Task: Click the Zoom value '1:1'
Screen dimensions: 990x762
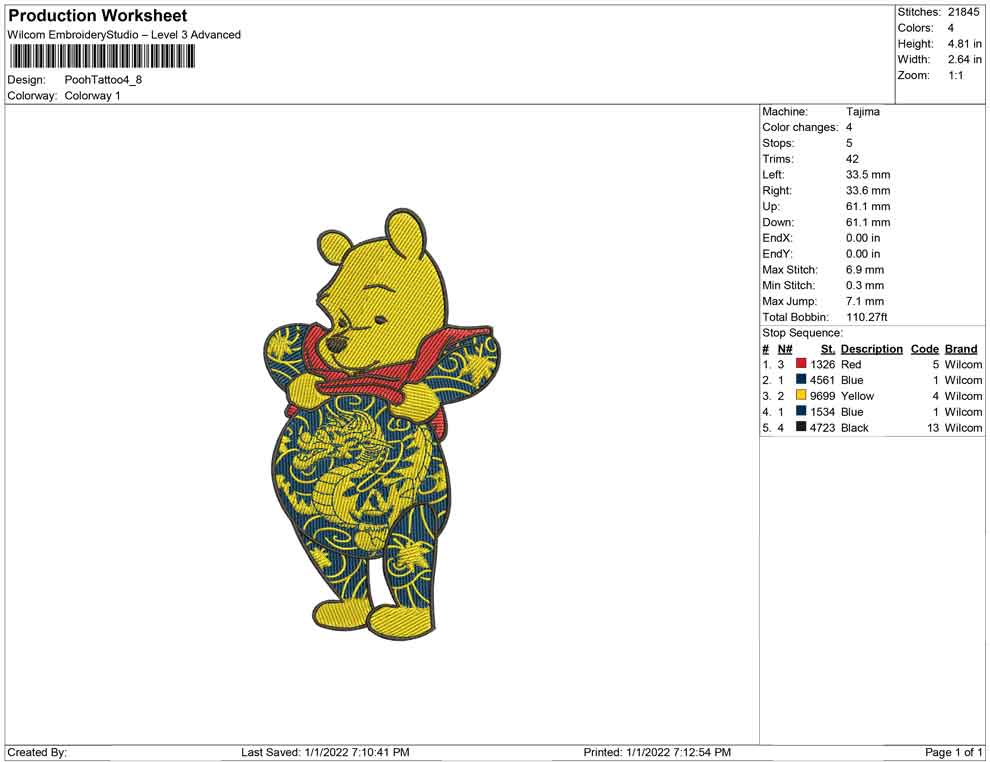Action: click(x=955, y=75)
